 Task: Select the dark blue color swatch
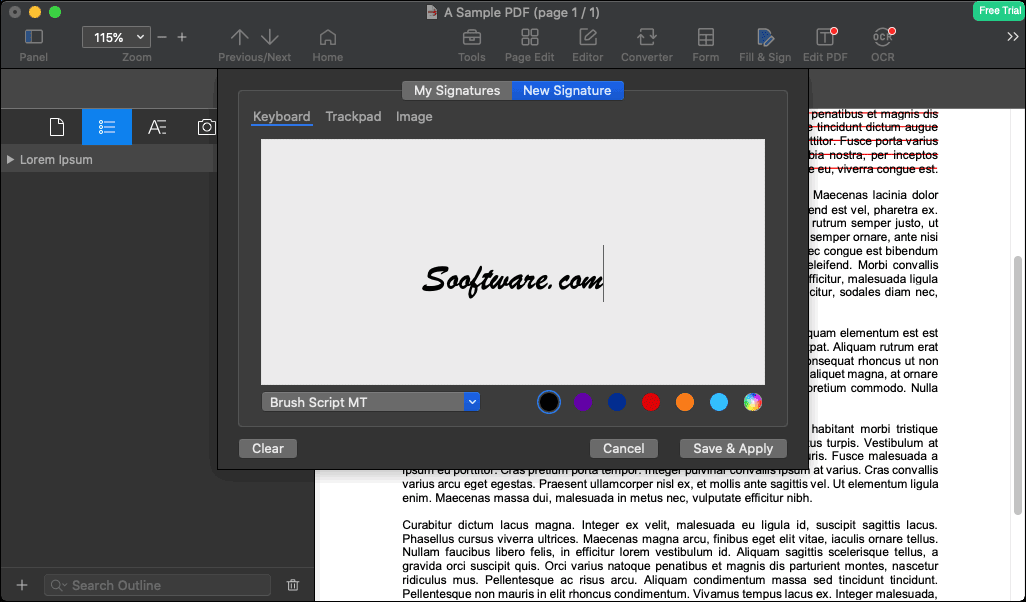click(617, 402)
